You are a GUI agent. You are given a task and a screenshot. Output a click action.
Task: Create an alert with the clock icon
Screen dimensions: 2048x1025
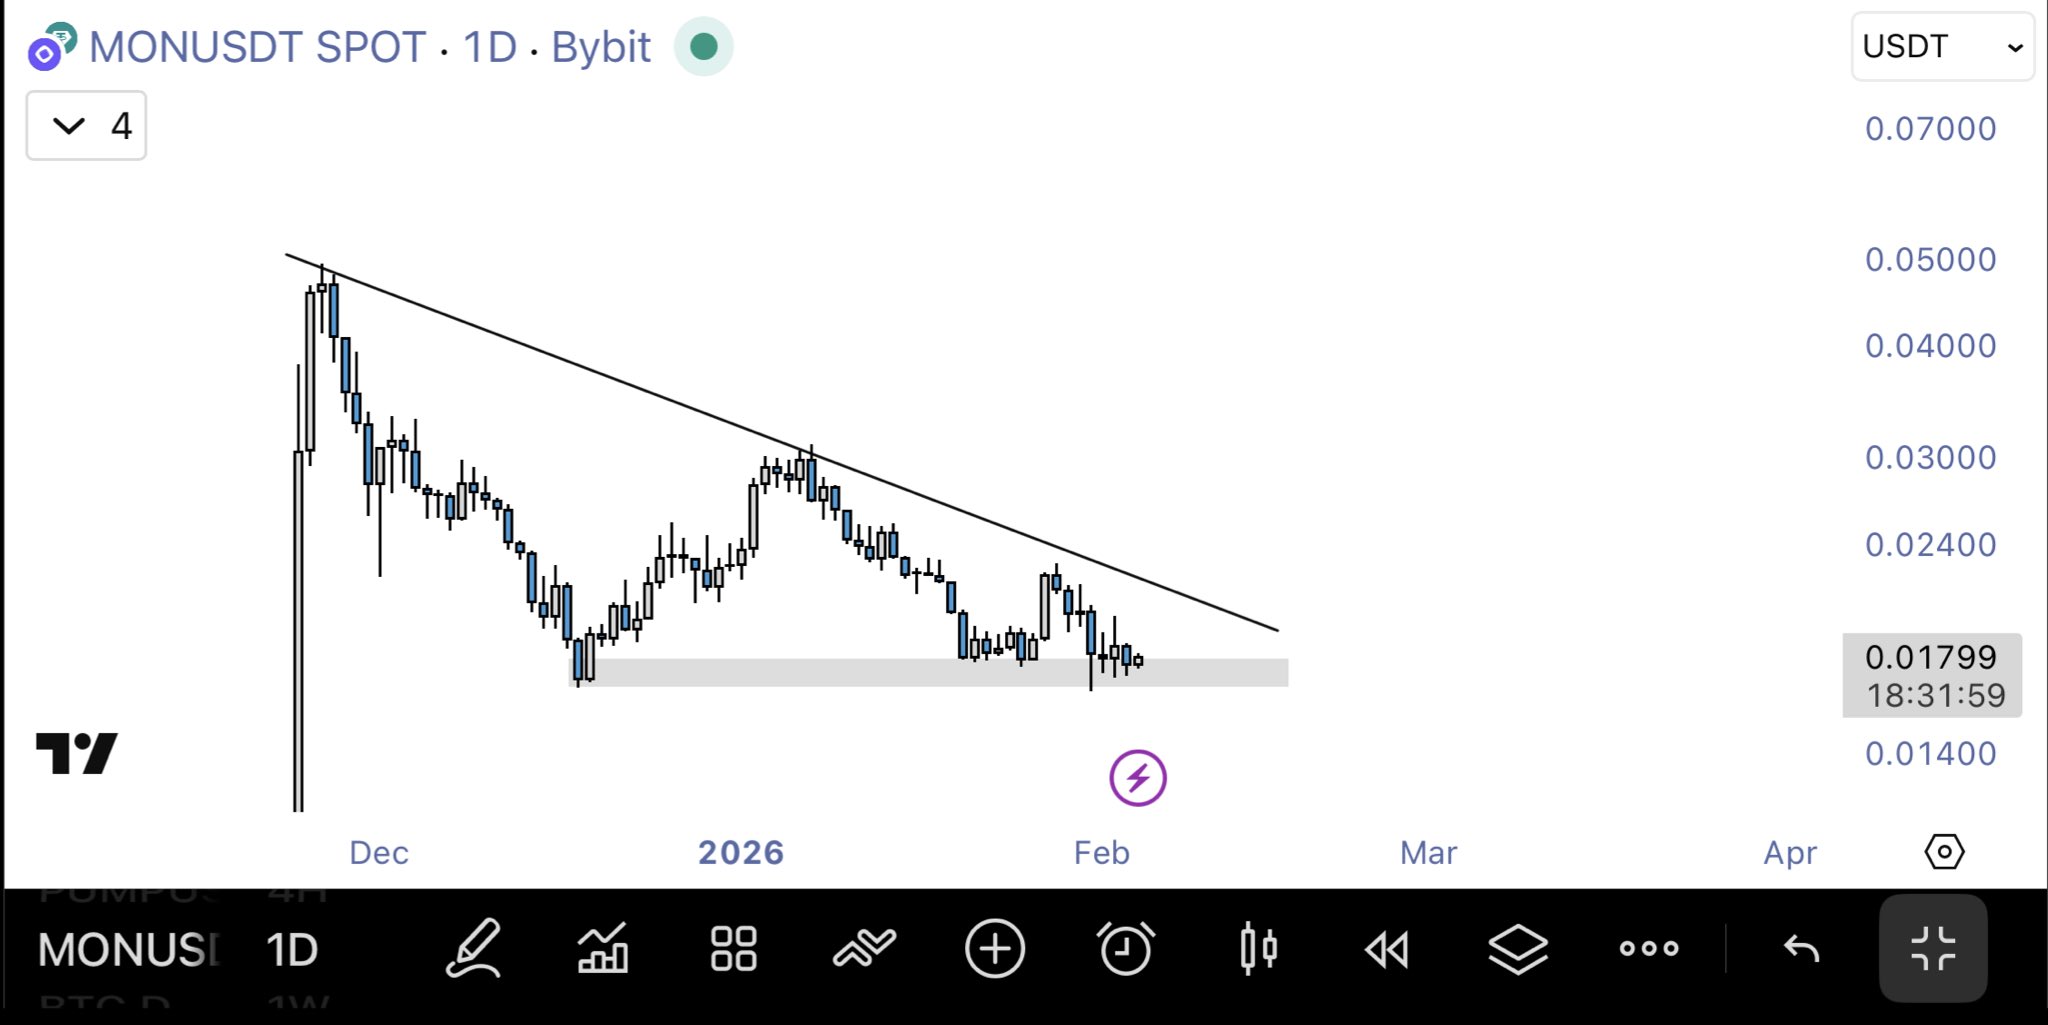click(x=1126, y=948)
